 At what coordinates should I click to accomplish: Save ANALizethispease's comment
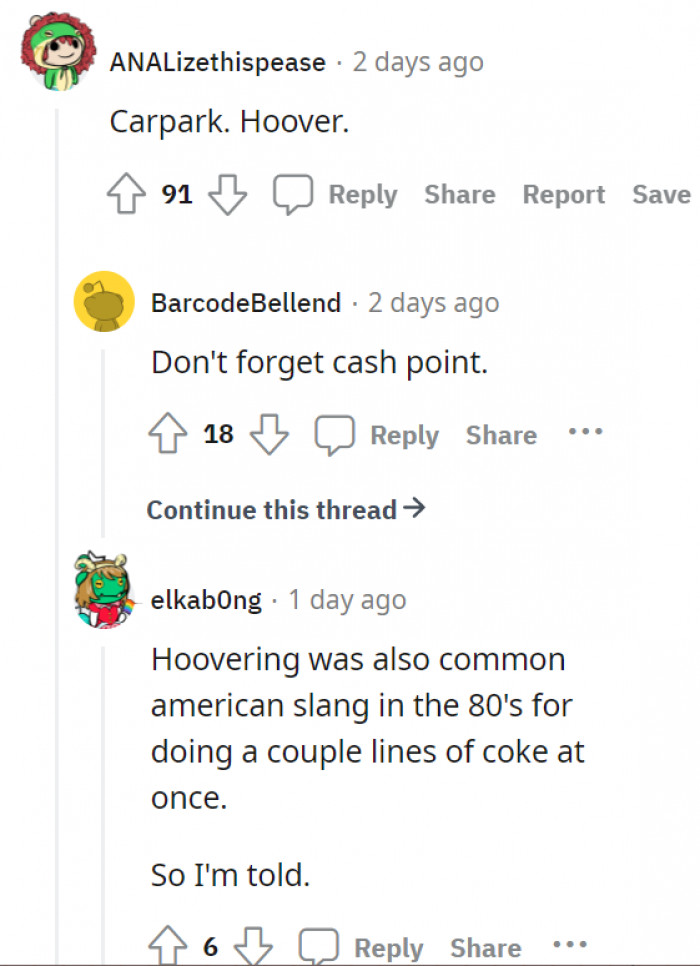pyautogui.click(x=661, y=195)
